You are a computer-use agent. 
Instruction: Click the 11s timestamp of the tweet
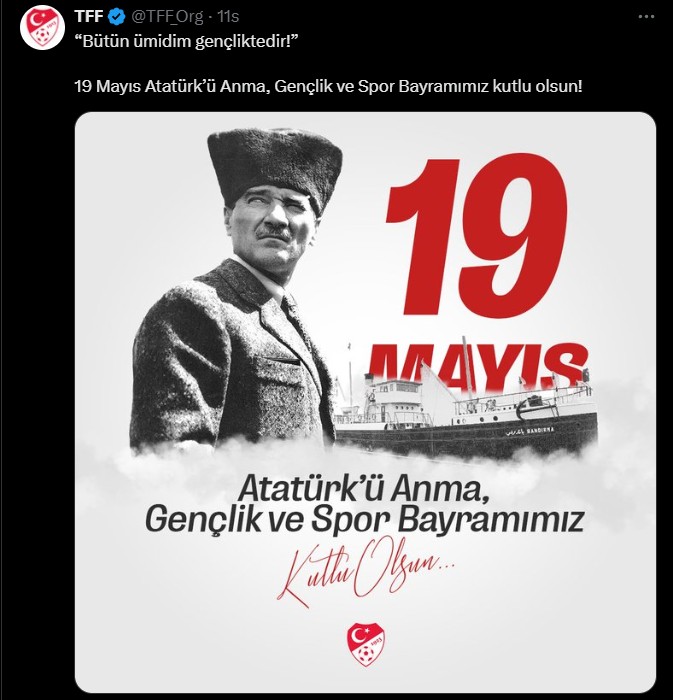pyautogui.click(x=228, y=17)
